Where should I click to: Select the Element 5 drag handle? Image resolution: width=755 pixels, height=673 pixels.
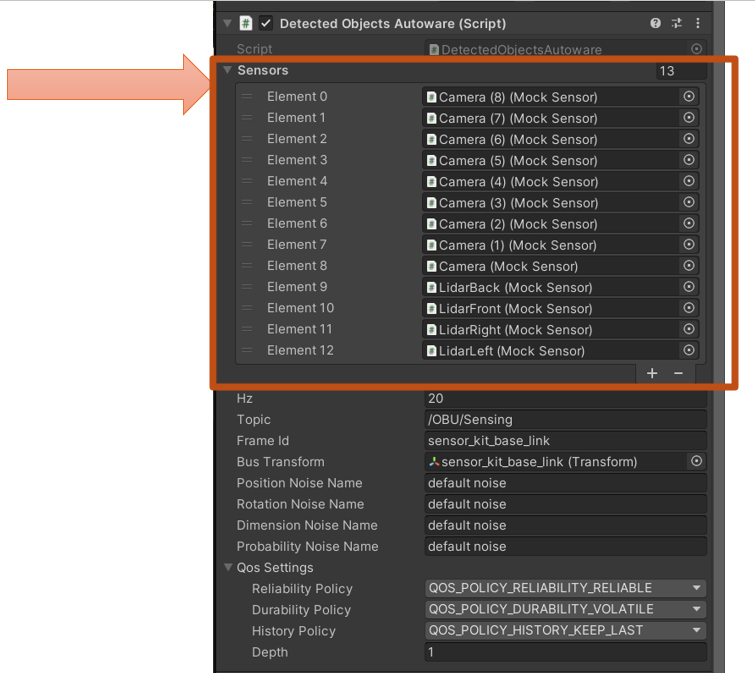(x=247, y=202)
